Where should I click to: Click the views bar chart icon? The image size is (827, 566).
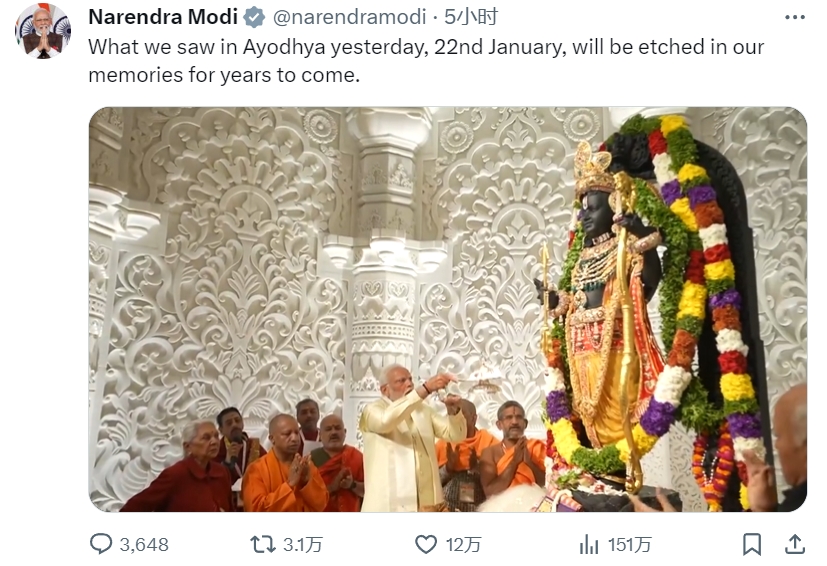[589, 544]
